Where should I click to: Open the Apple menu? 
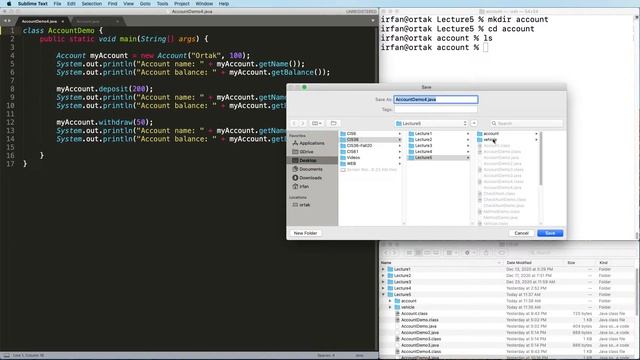9,4
